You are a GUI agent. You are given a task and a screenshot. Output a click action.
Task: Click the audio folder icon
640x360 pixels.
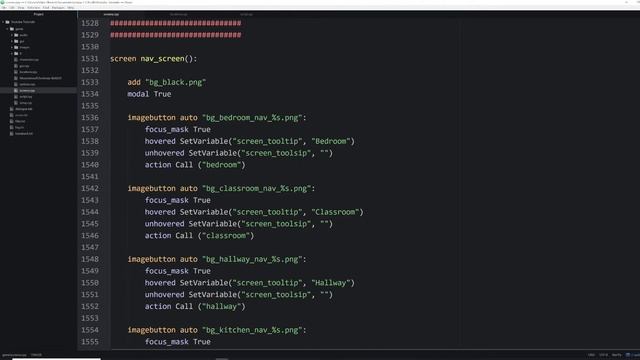click(16, 35)
